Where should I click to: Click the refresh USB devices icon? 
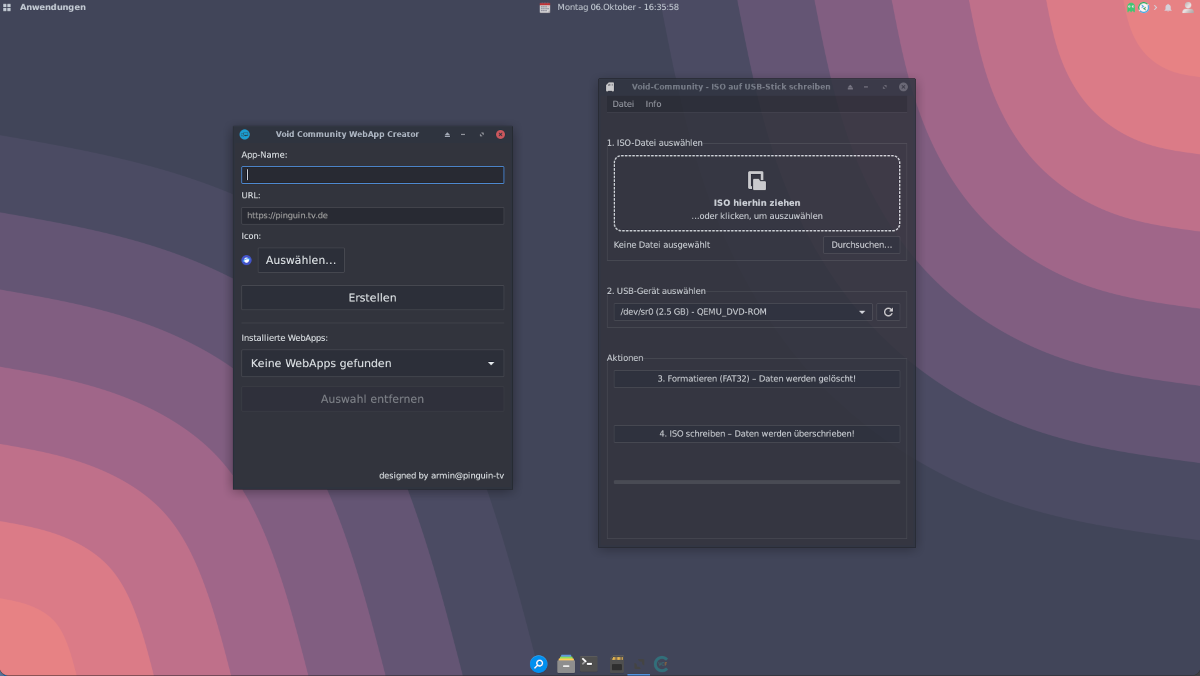point(888,312)
